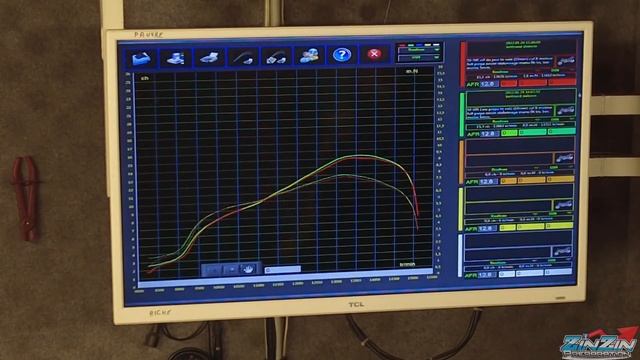Click the single curve with printer toolbar icon

[x=243, y=58]
